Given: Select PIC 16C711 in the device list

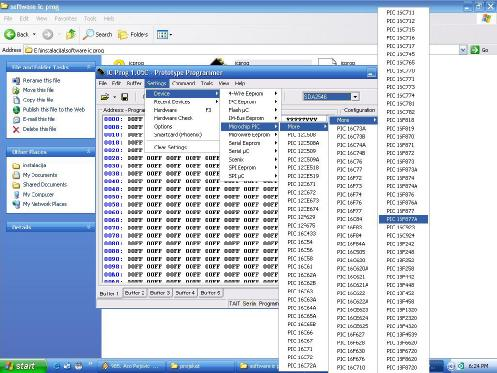Looking at the screenshot, I should [x=403, y=13].
